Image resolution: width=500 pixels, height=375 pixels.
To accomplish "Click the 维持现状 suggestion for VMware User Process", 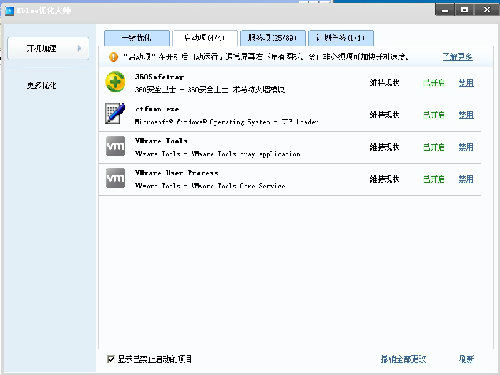I will click(x=384, y=179).
